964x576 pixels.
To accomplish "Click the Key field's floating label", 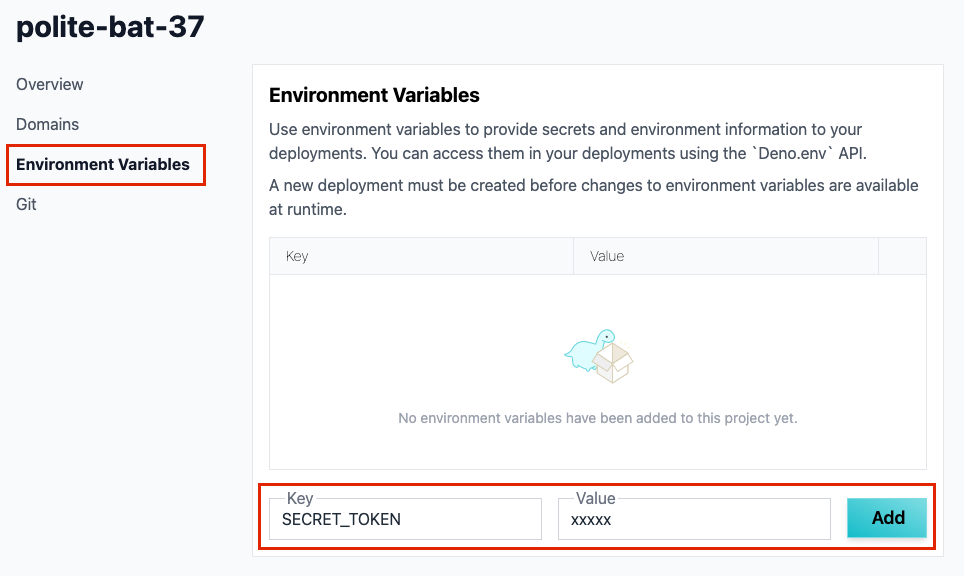I will point(300,498).
